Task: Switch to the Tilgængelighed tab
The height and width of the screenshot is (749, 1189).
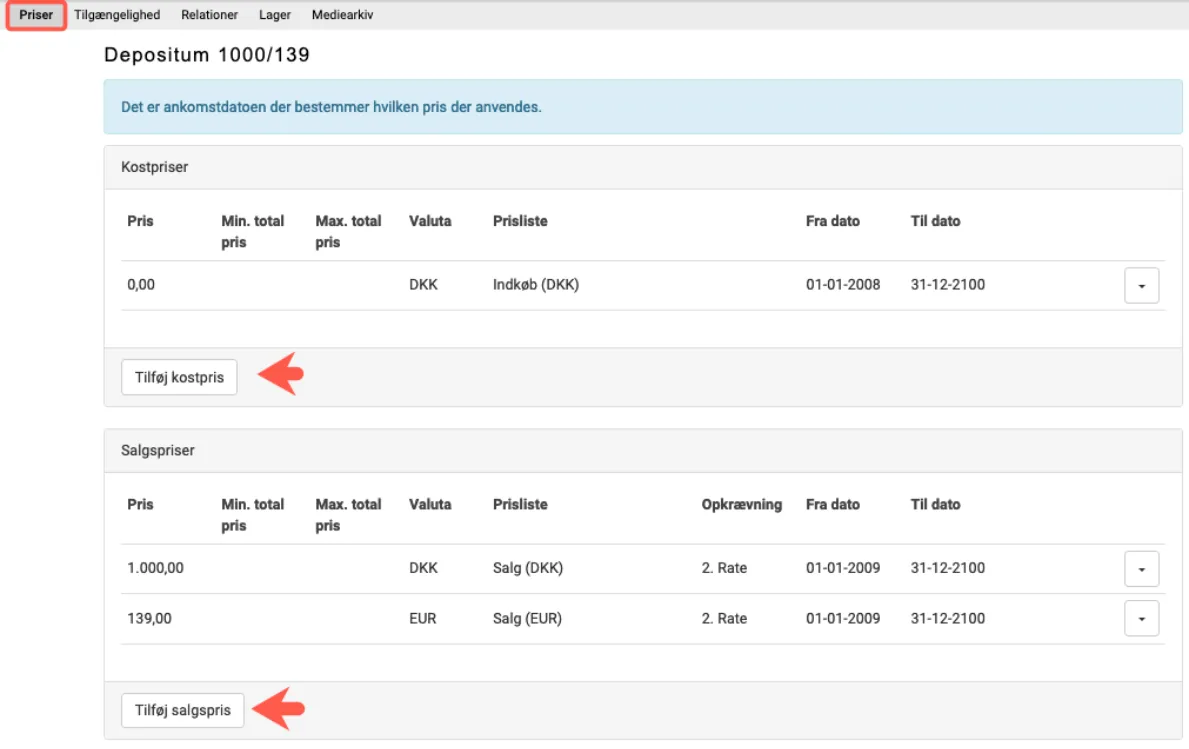Action: 117,15
